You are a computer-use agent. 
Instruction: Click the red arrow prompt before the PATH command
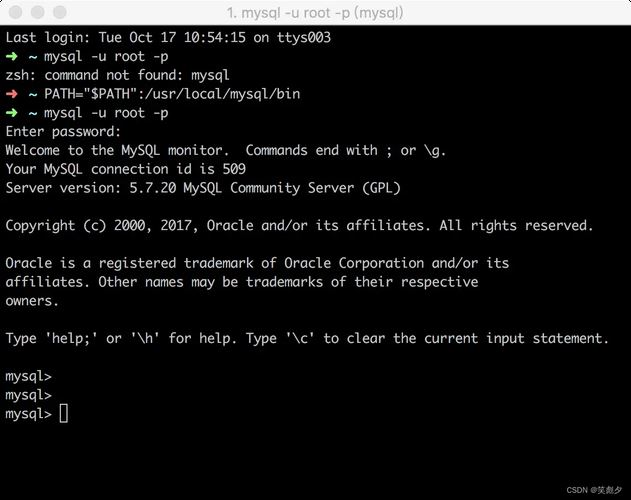[x=12, y=94]
